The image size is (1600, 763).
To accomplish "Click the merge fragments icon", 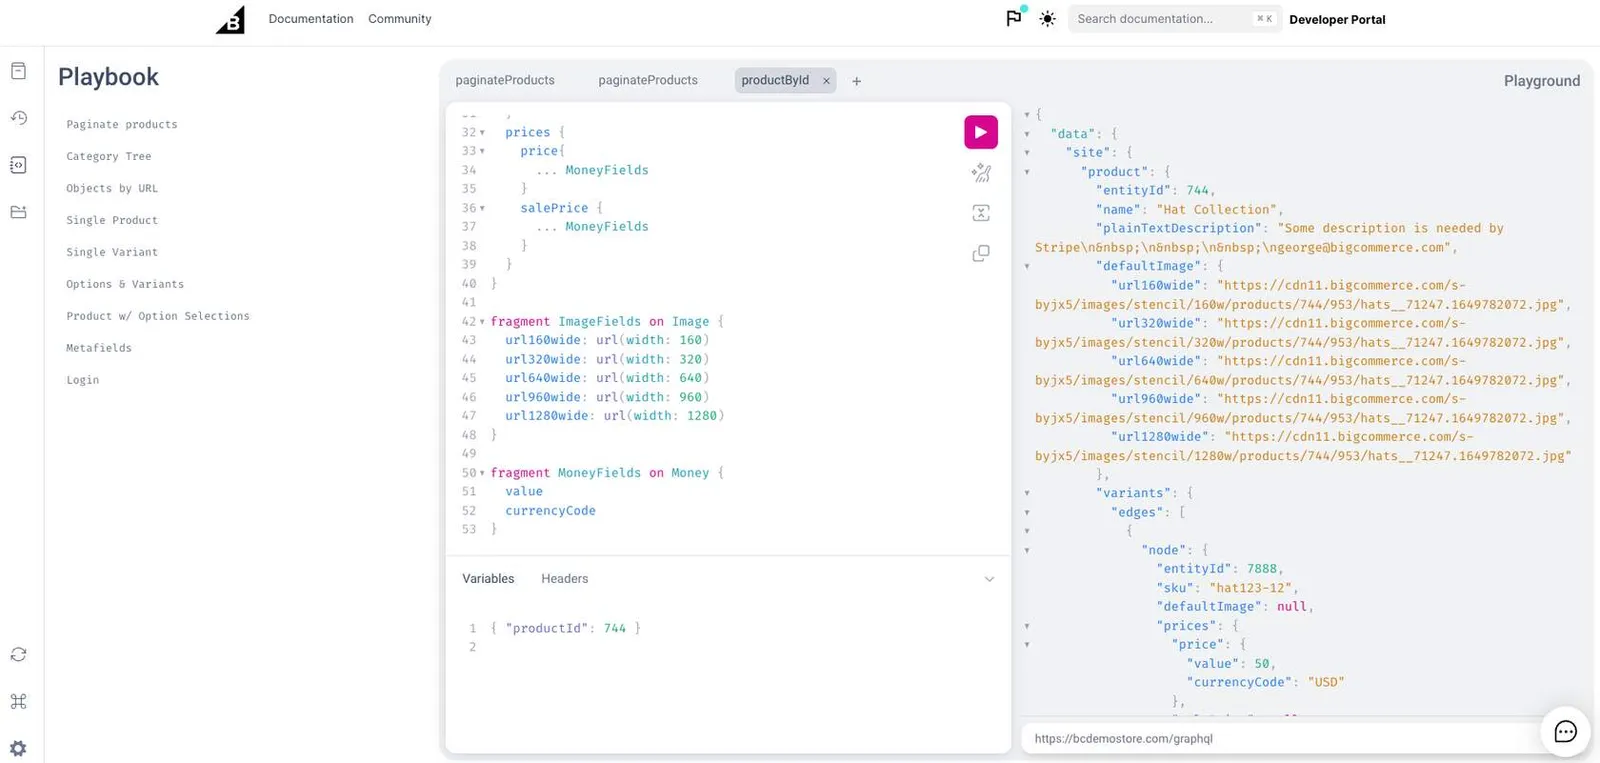I will click(x=981, y=213).
